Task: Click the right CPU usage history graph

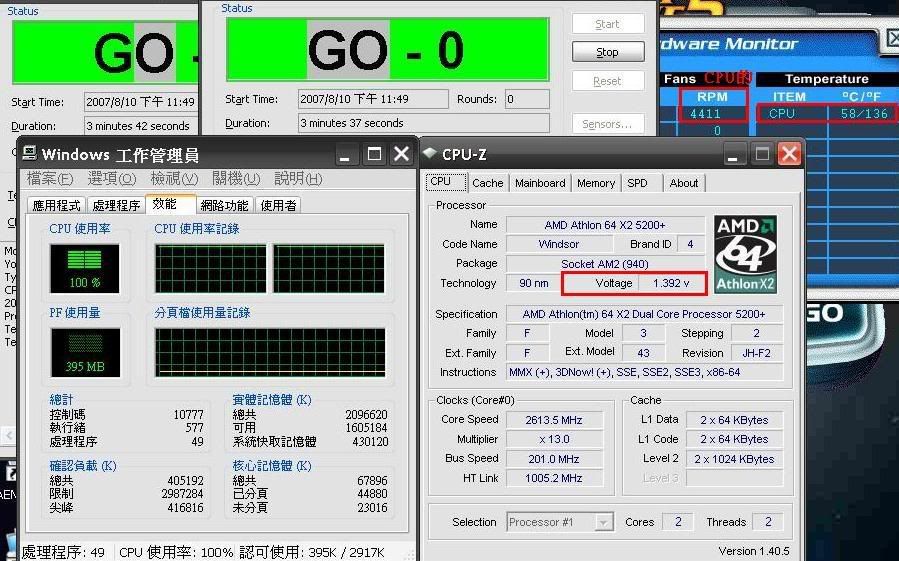Action: [x=329, y=268]
